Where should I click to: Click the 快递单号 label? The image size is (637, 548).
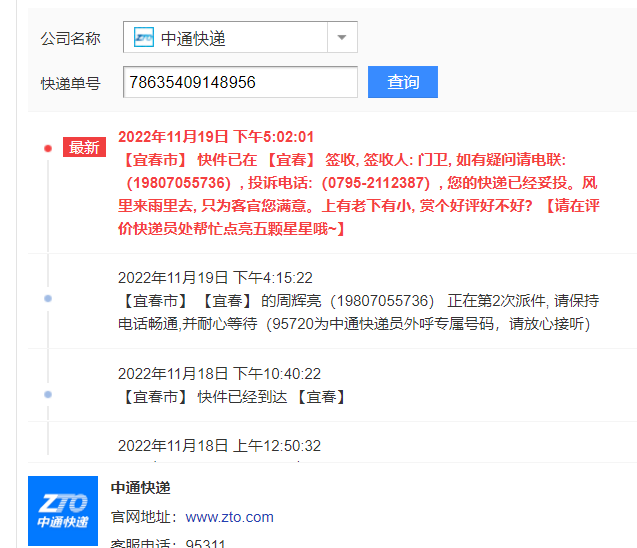pos(70,84)
